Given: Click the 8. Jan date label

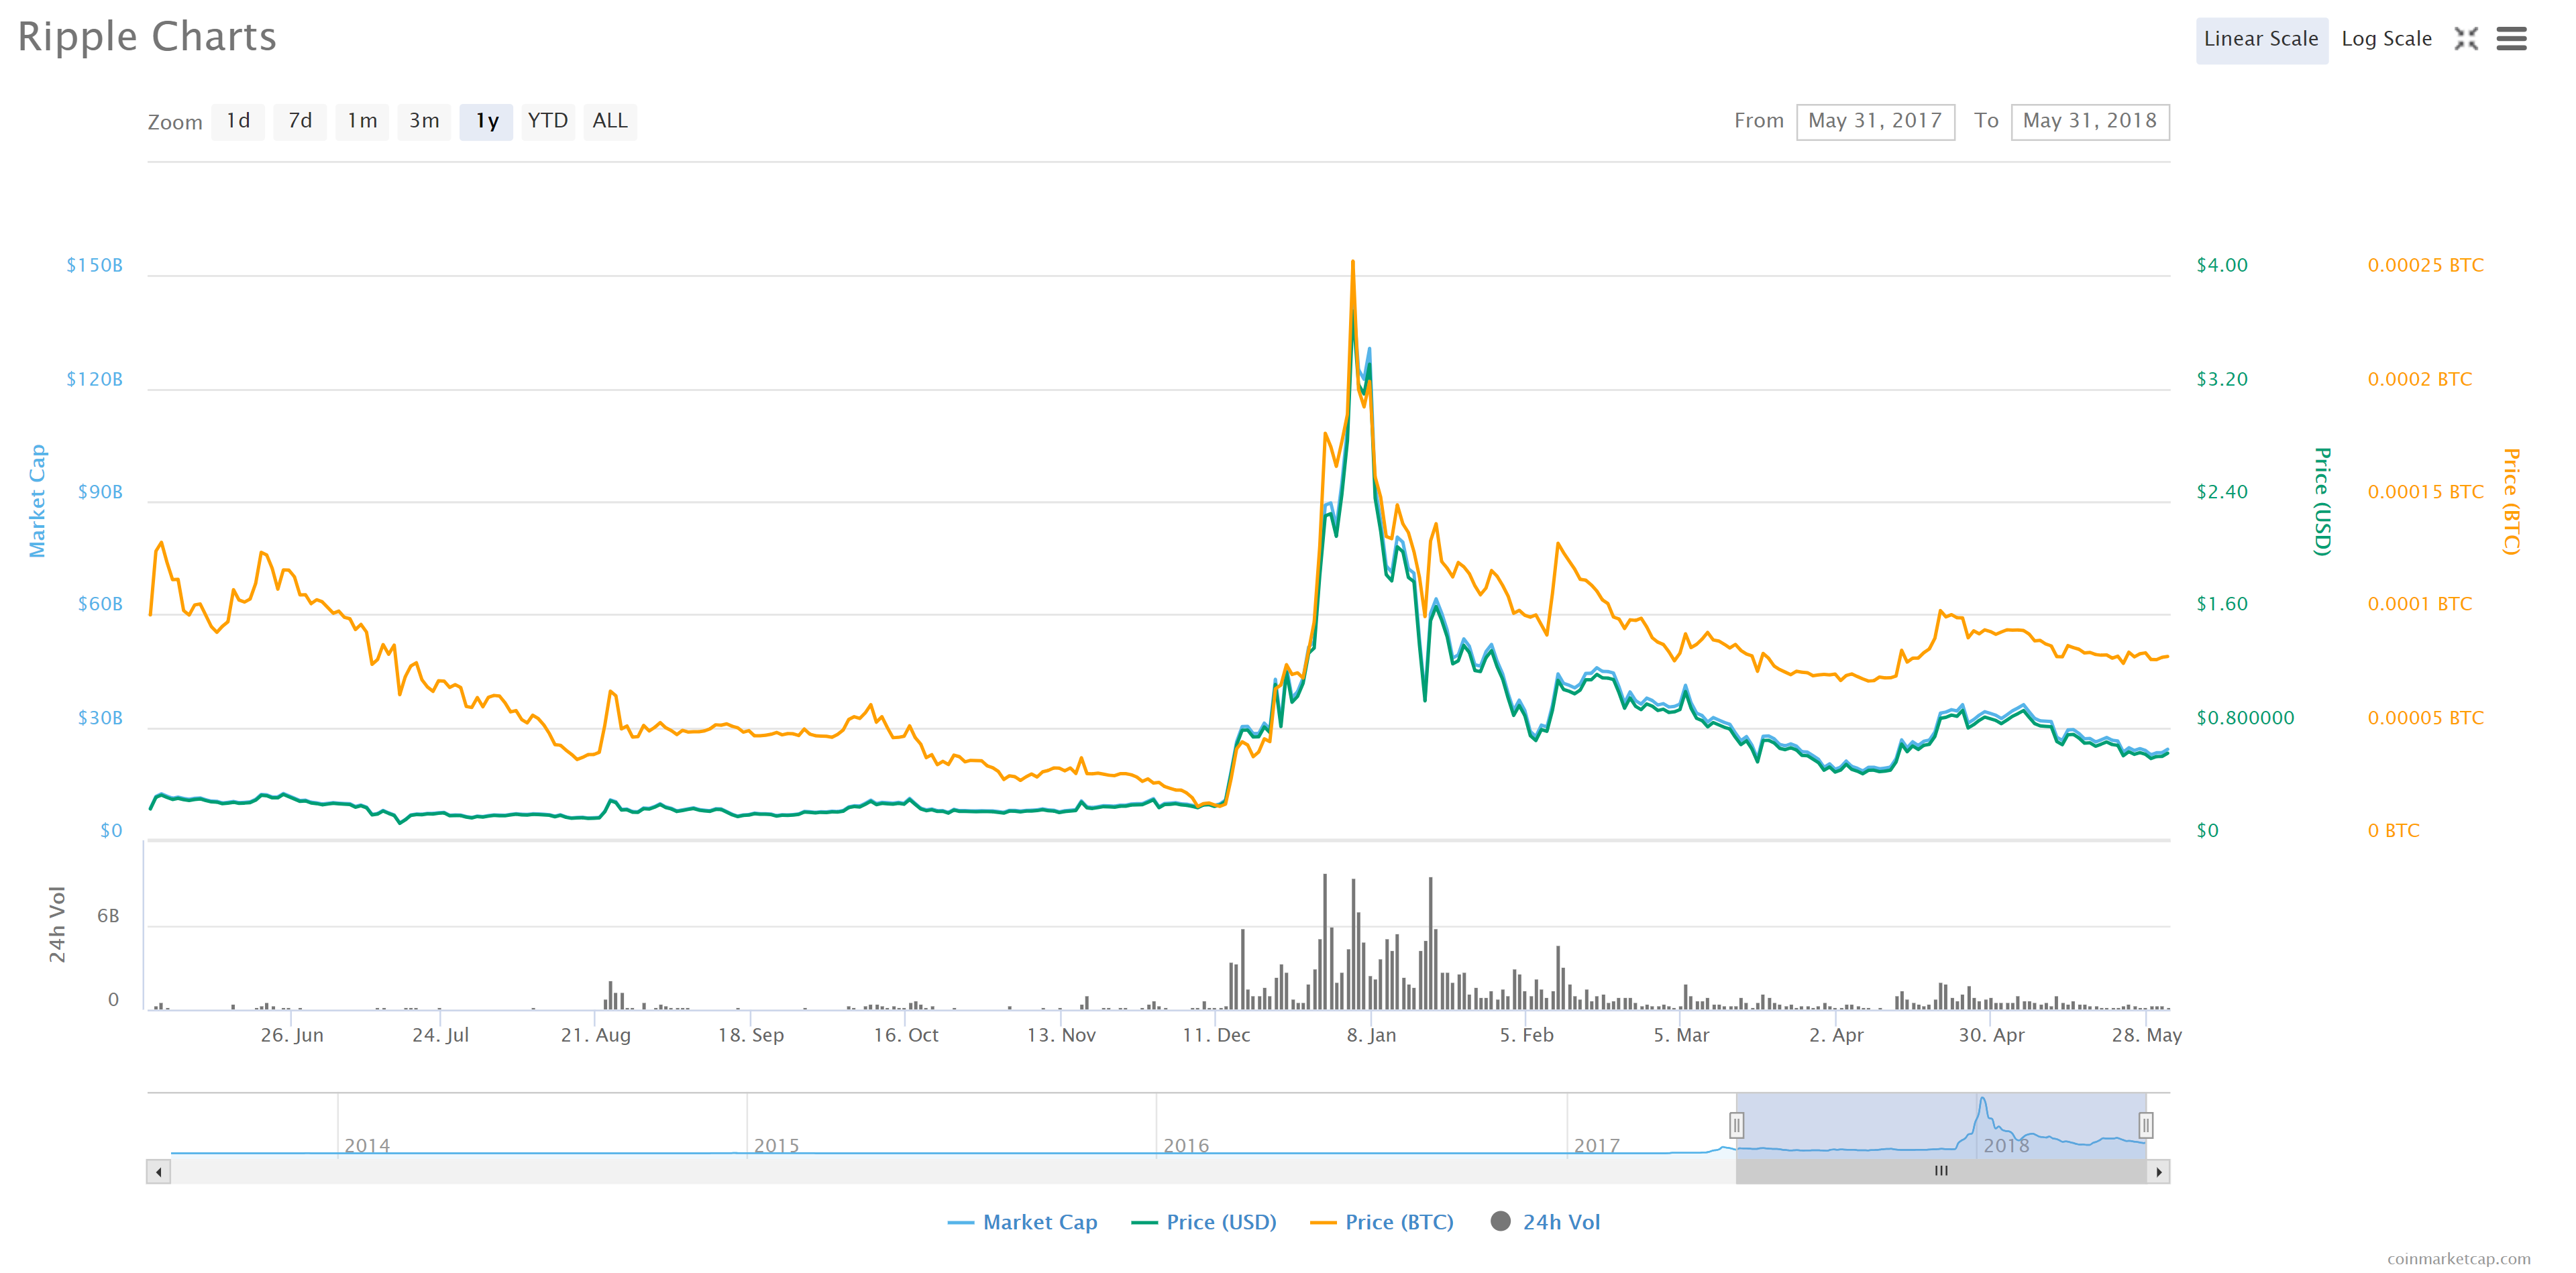Looking at the screenshot, I should [x=1371, y=1036].
